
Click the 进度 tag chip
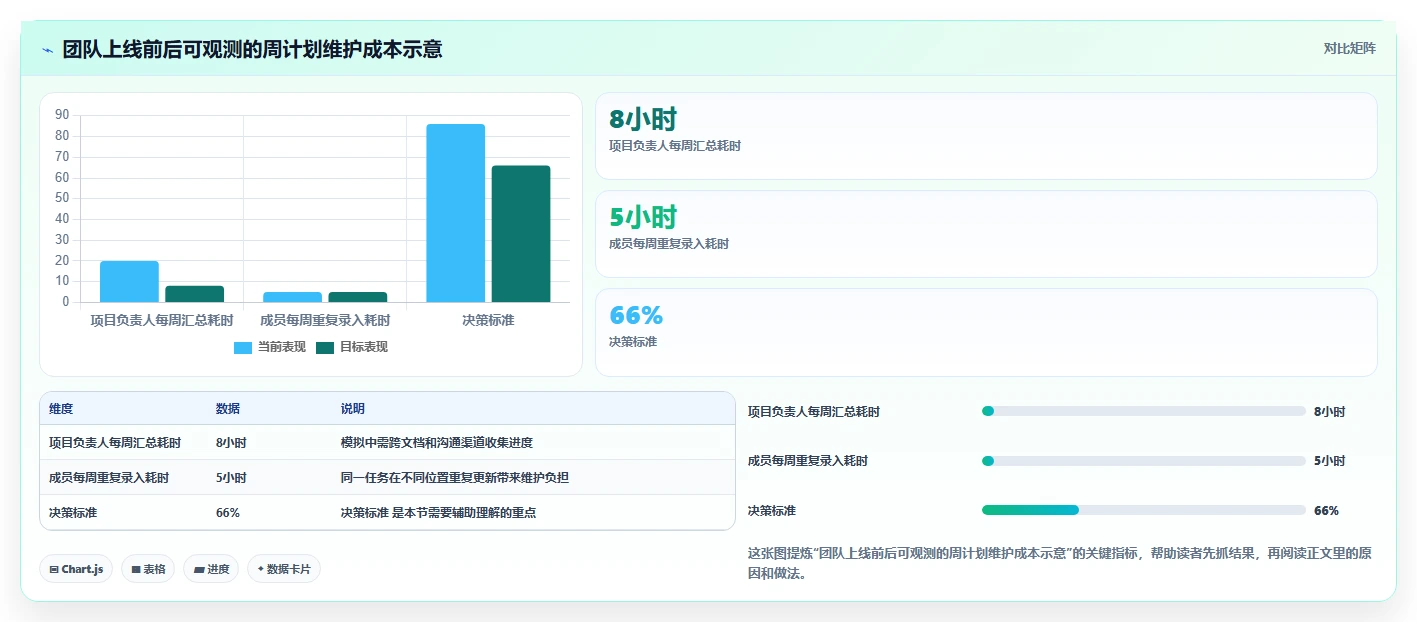pos(211,569)
